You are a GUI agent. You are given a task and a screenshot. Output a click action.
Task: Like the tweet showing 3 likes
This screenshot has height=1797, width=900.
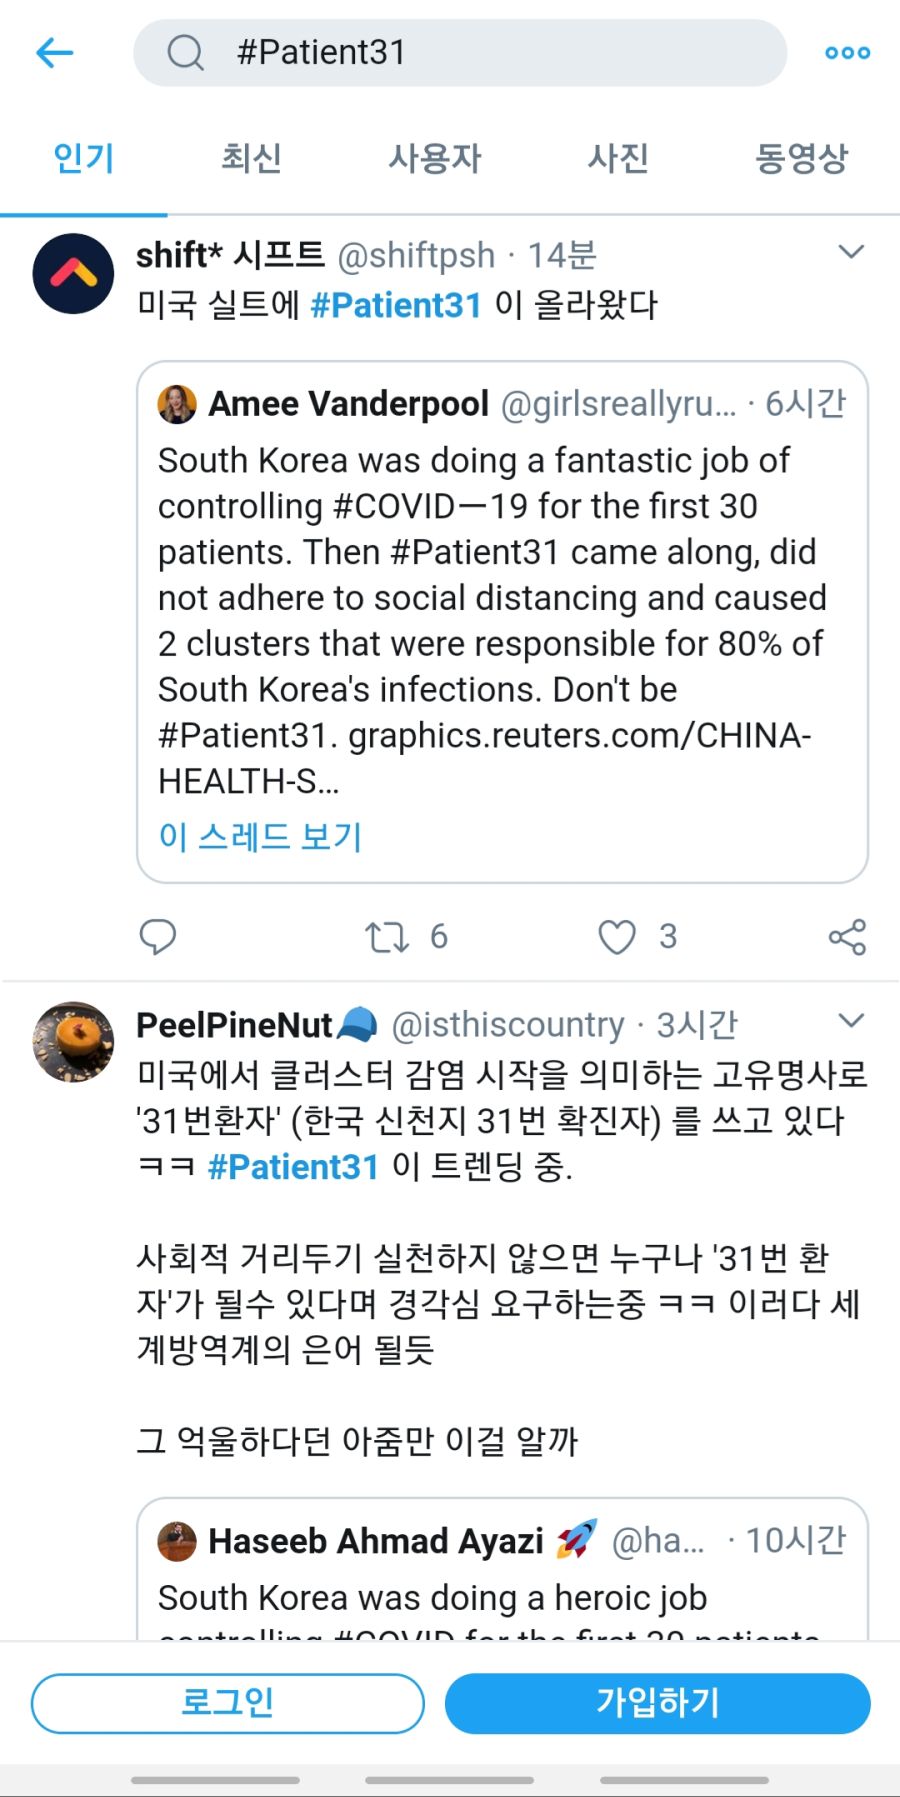pos(620,937)
